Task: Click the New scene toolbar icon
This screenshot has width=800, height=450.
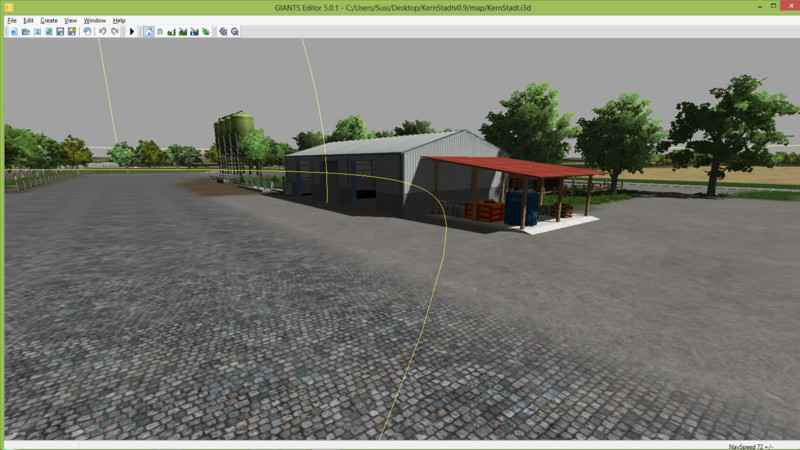Action: 13,31
